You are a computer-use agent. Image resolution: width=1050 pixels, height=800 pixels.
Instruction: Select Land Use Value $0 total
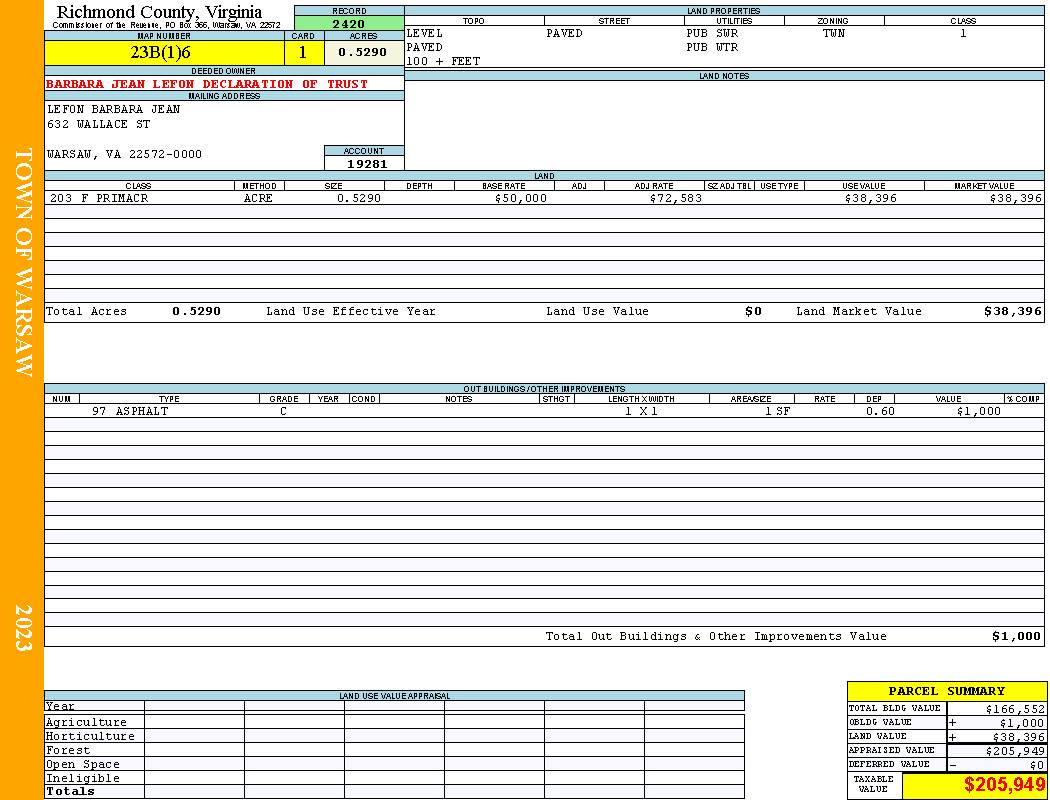pyautogui.click(x=753, y=311)
